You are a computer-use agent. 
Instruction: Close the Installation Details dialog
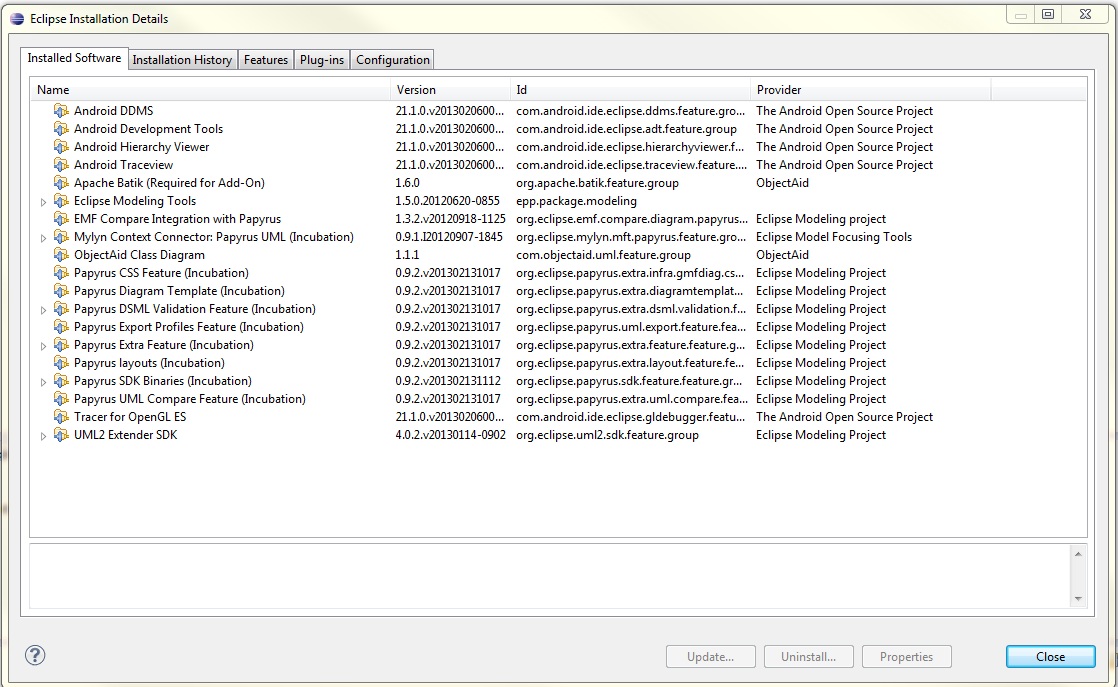click(x=1051, y=656)
